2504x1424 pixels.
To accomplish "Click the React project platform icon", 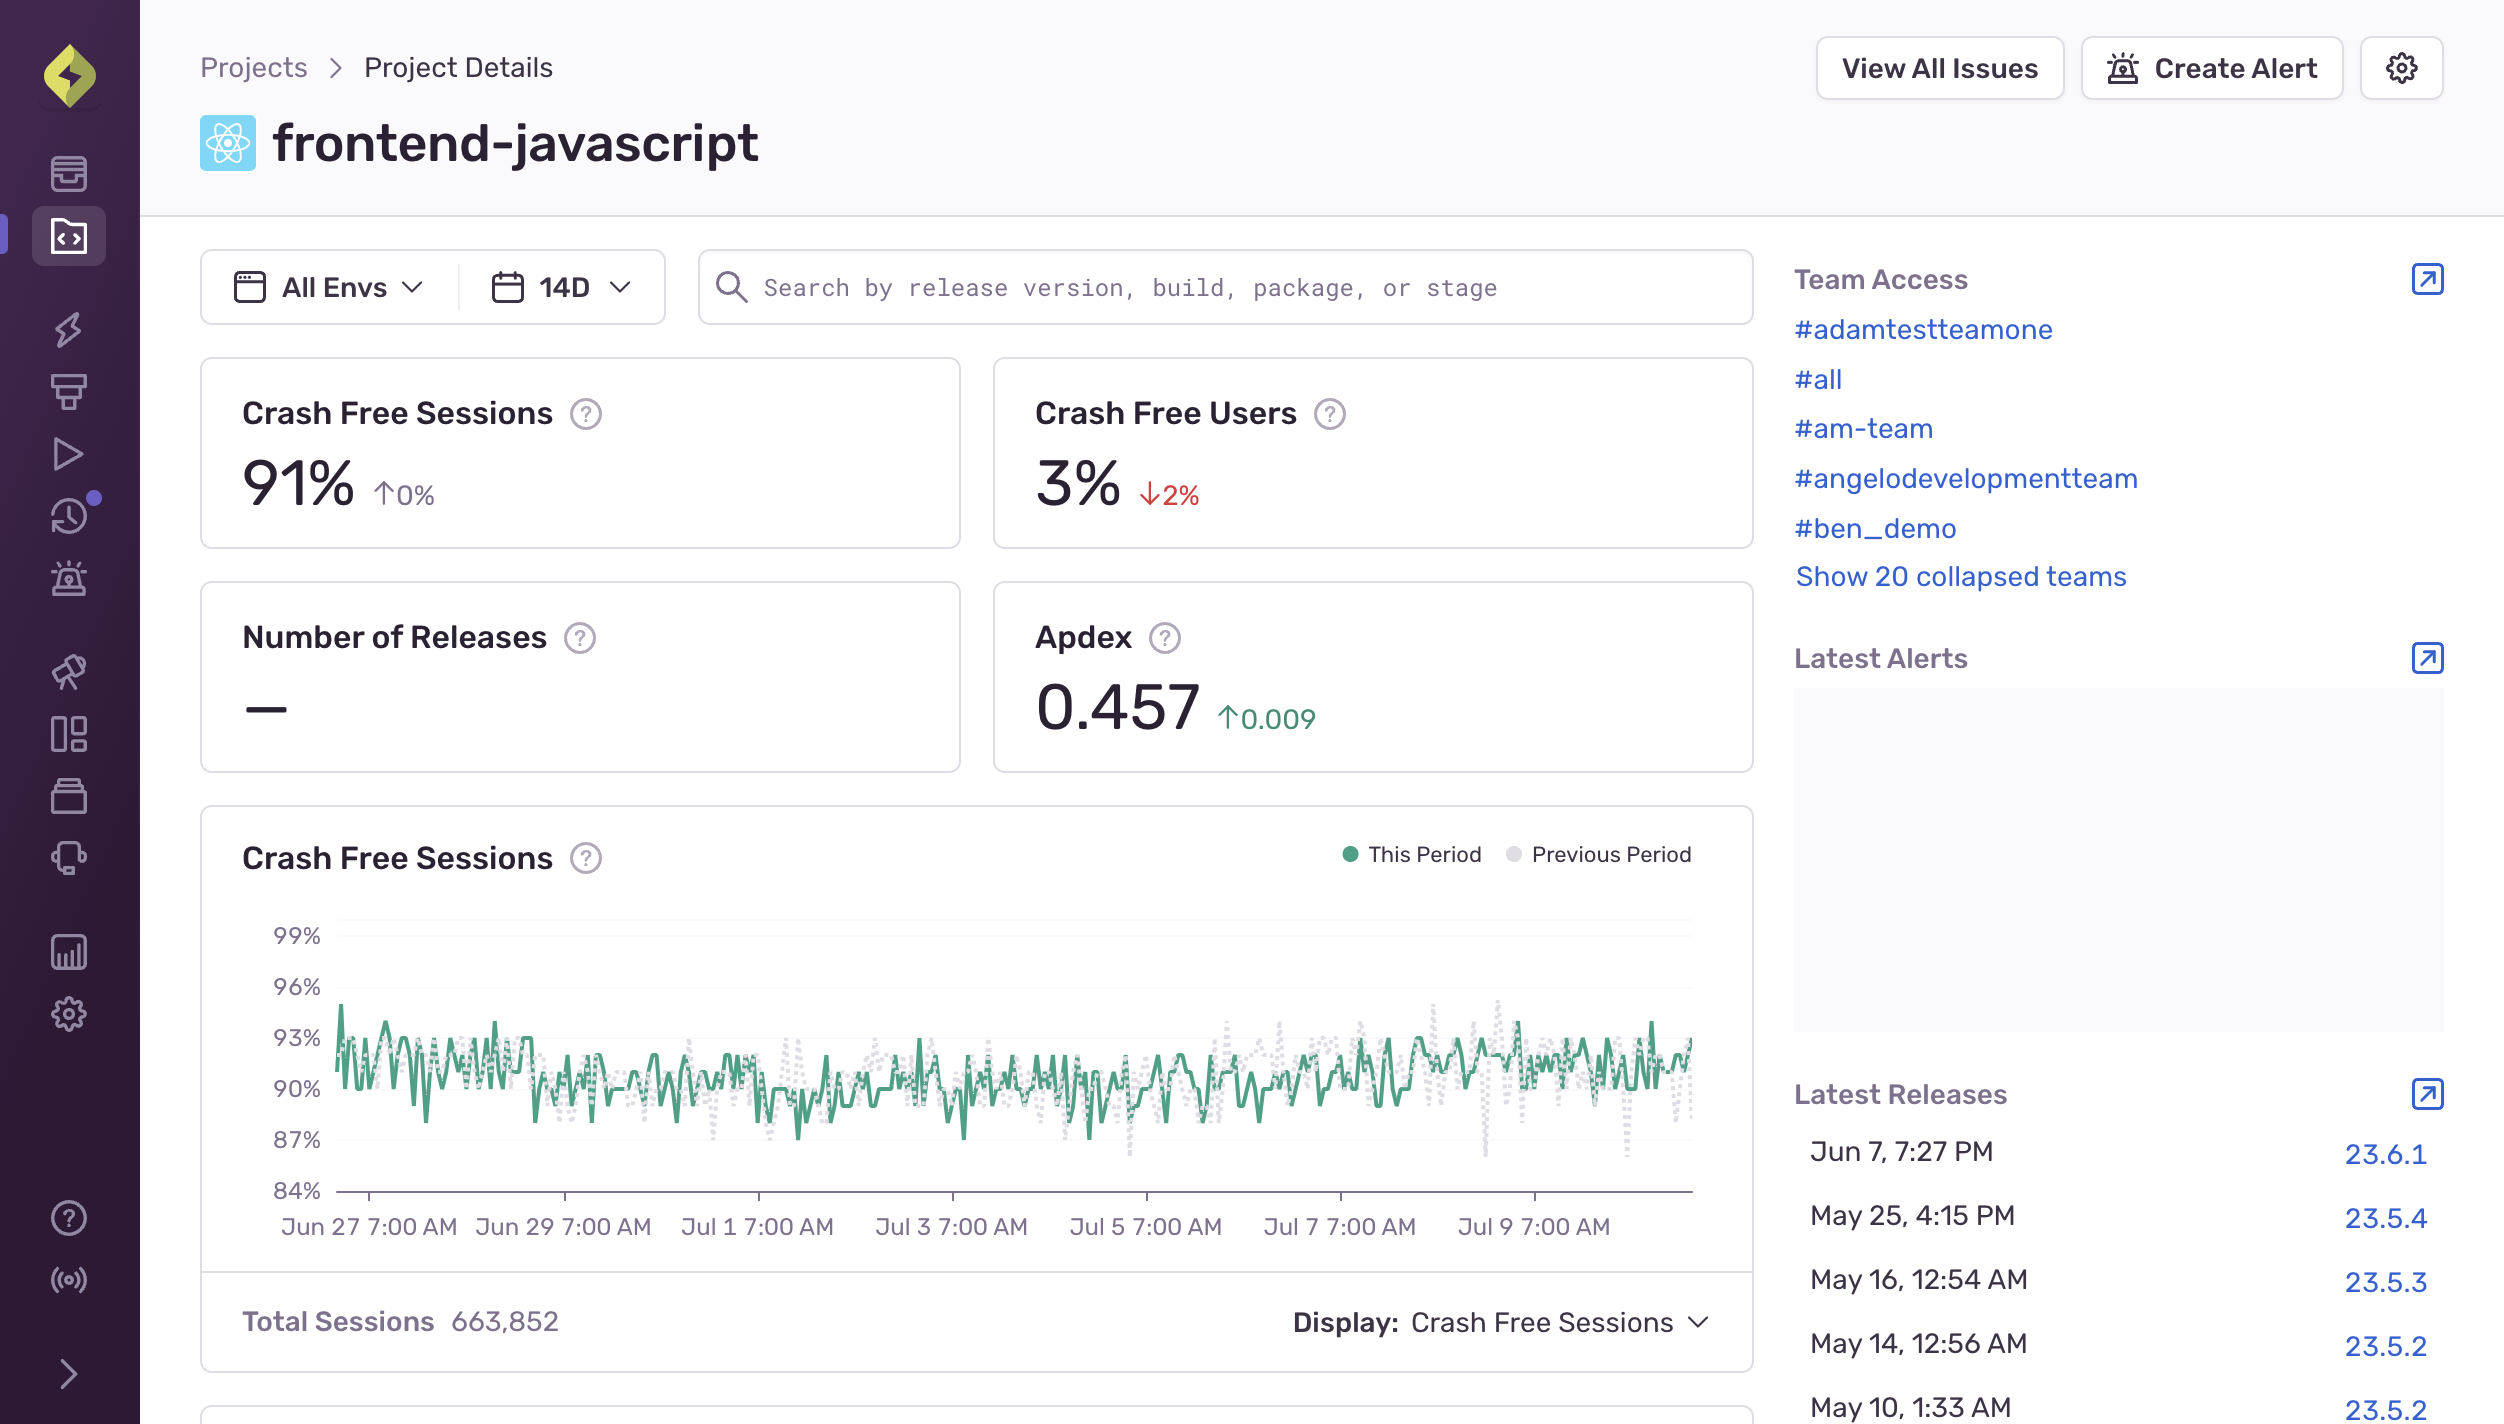I will click(x=227, y=143).
